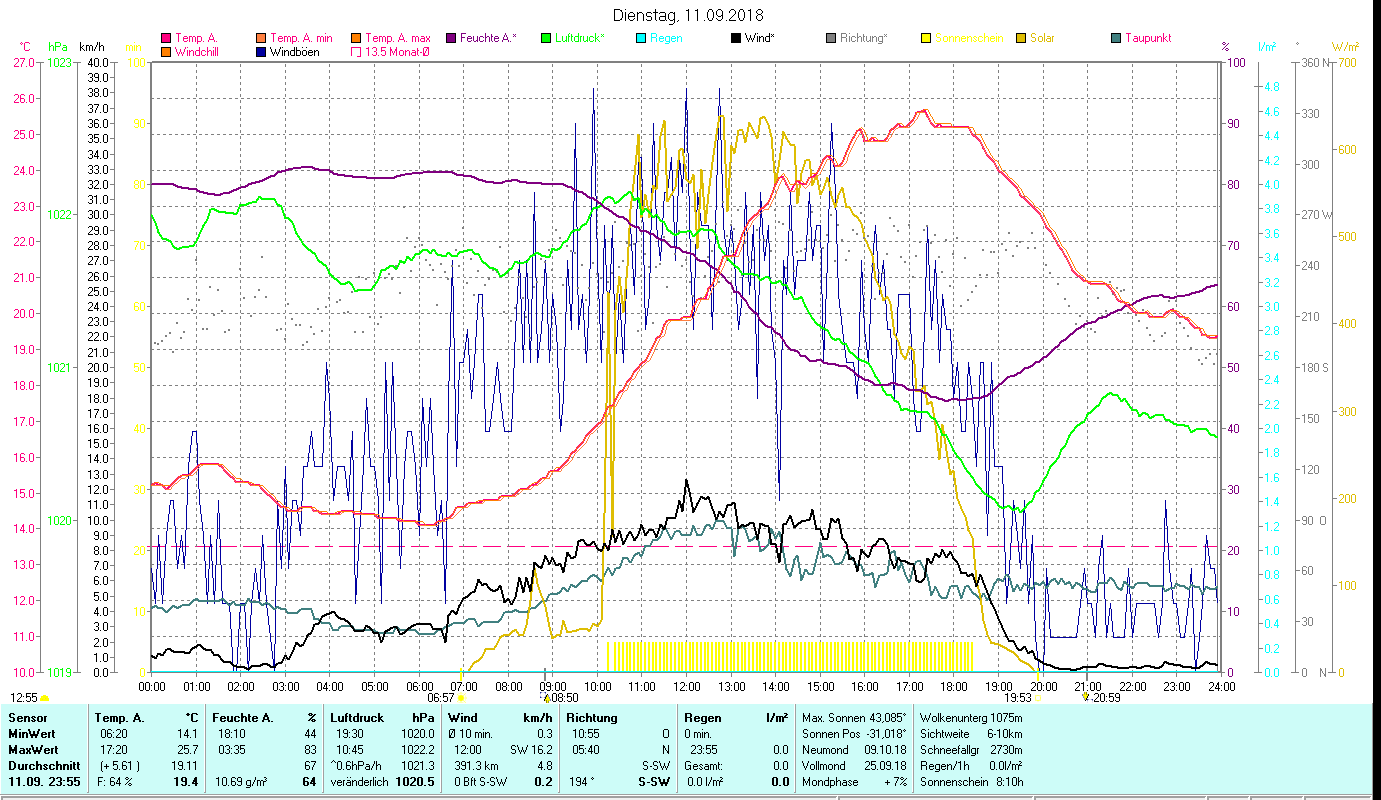Click the gray Richtung* legend square
Screen dimensions: 1381x800
(x=831, y=39)
